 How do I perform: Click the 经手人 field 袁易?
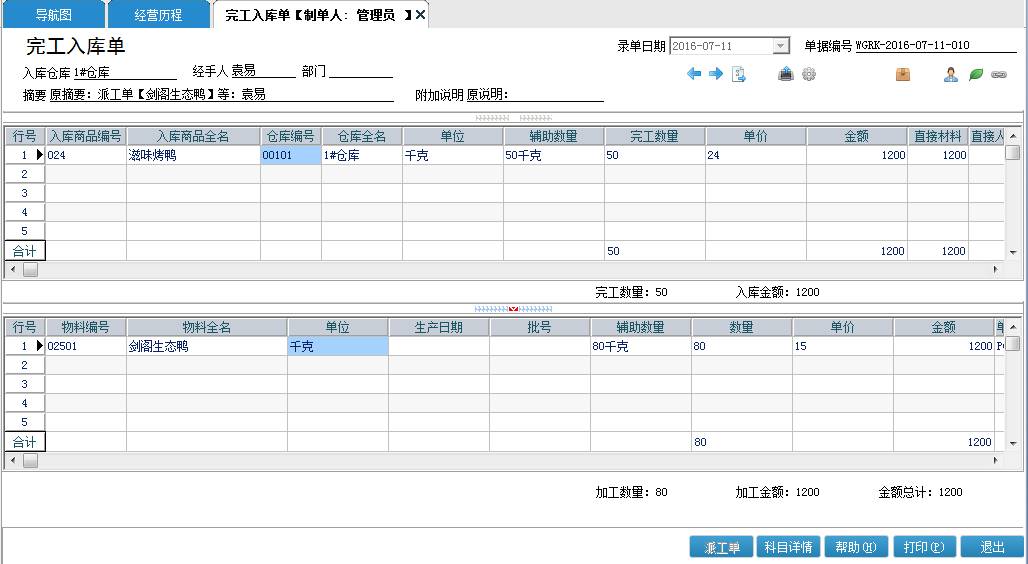tap(263, 71)
